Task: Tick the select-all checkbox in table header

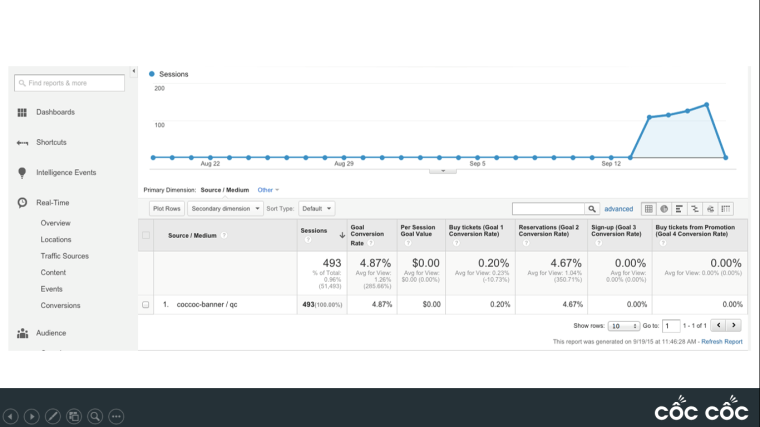Action: point(146,235)
